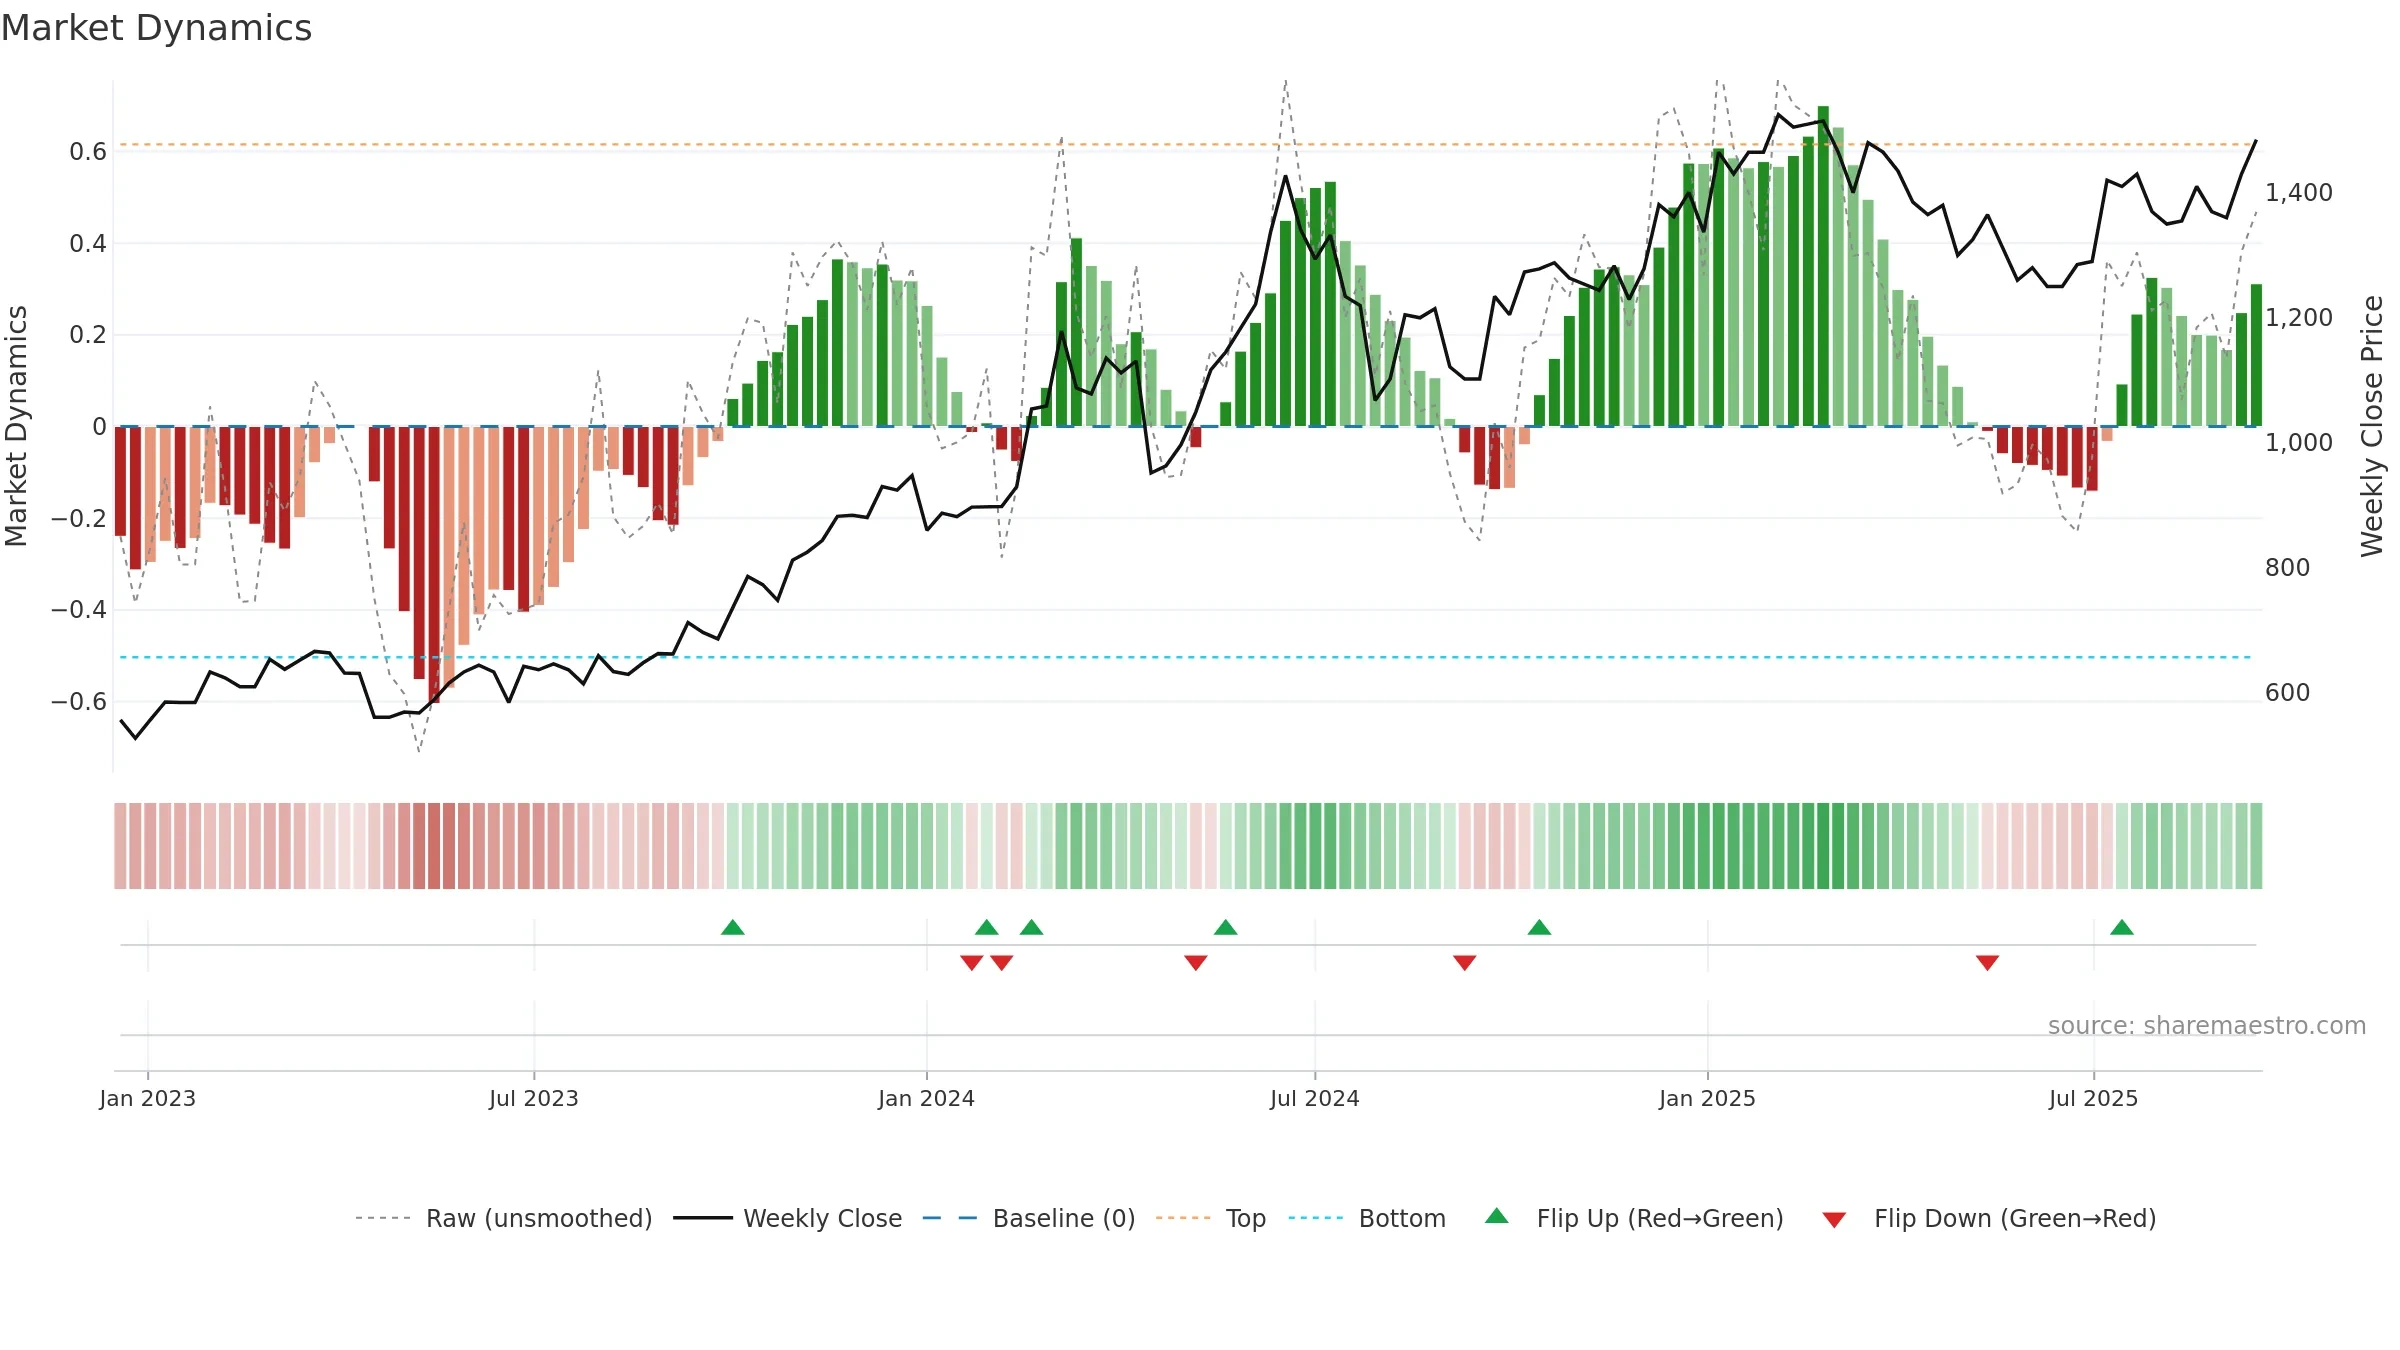
Task: Select the July 2025 green flip-up marker
Action: [2122, 927]
